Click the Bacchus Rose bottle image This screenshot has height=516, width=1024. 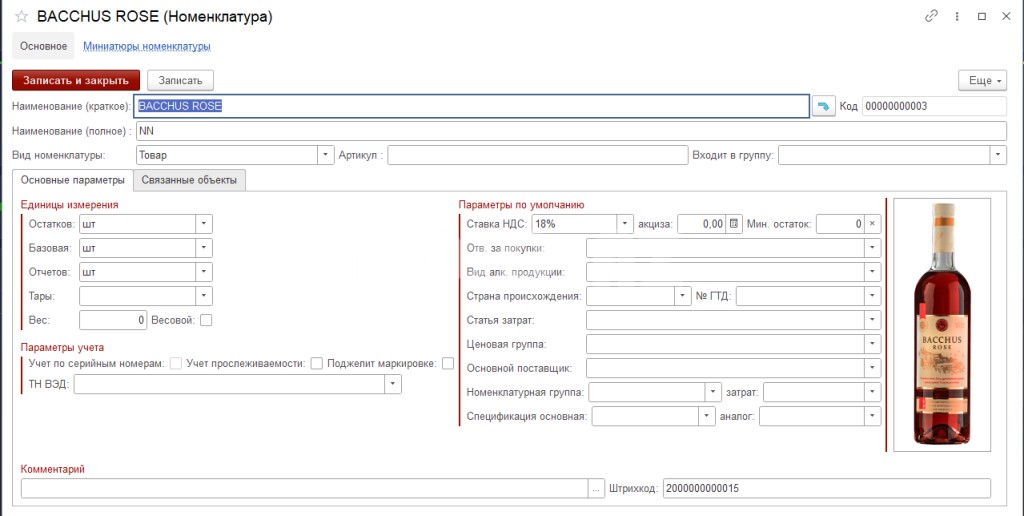942,325
